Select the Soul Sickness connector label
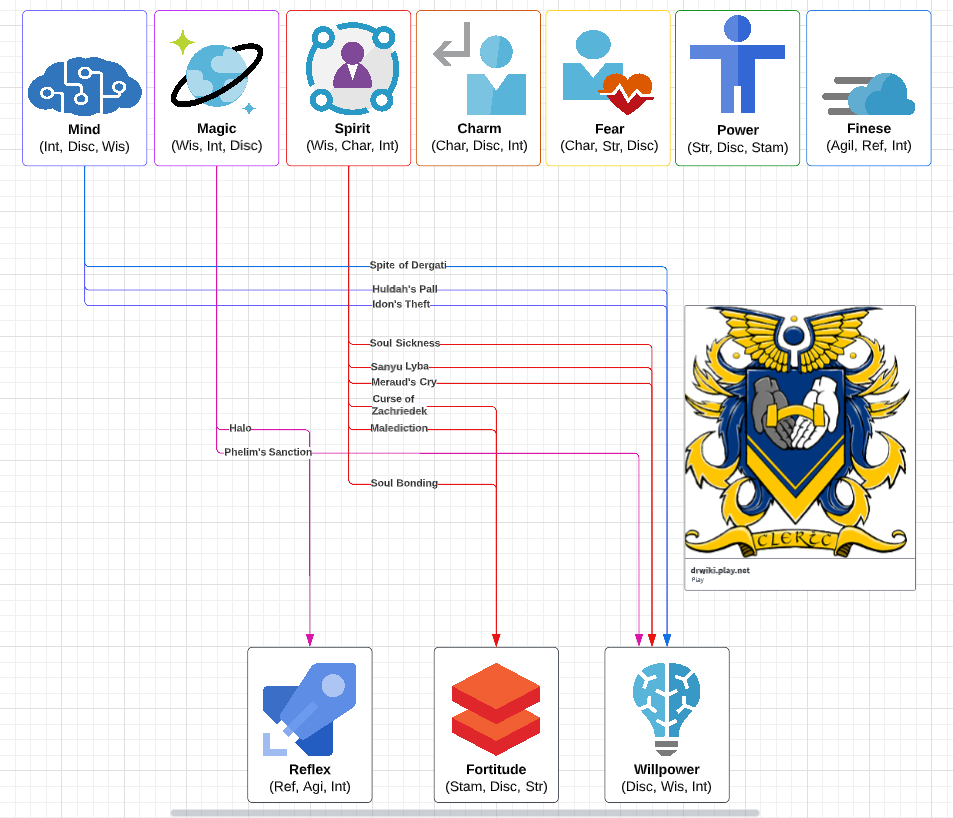 [404, 343]
